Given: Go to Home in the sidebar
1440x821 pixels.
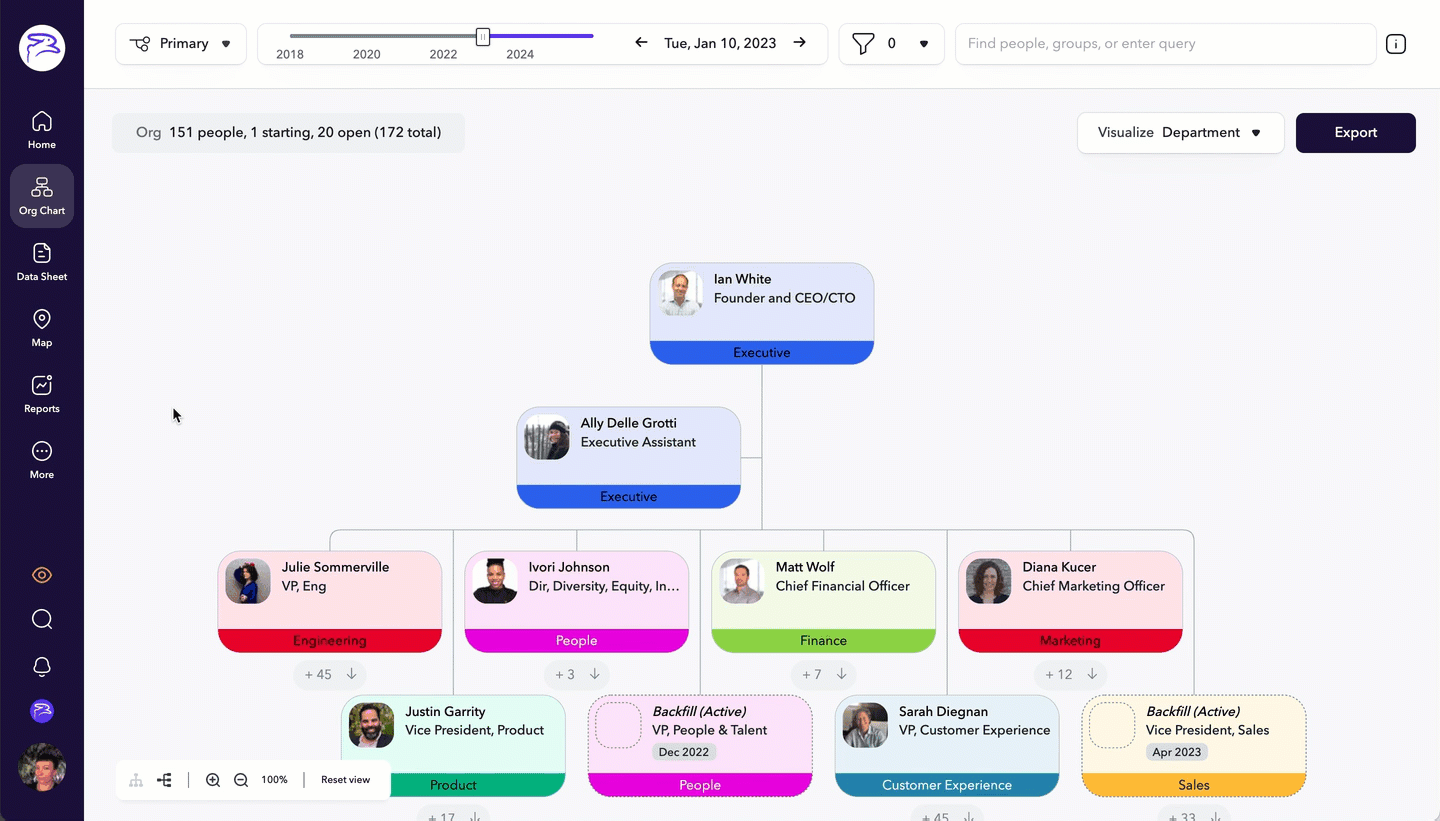Looking at the screenshot, I should [x=42, y=130].
